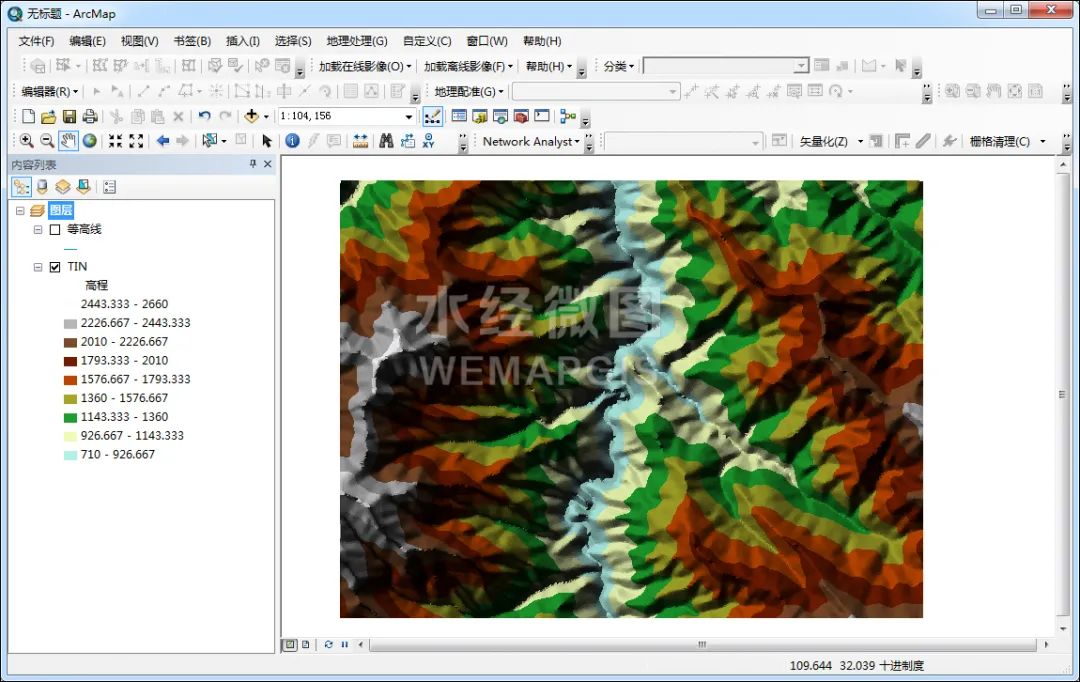Select the Zoom Out tool

[47, 141]
